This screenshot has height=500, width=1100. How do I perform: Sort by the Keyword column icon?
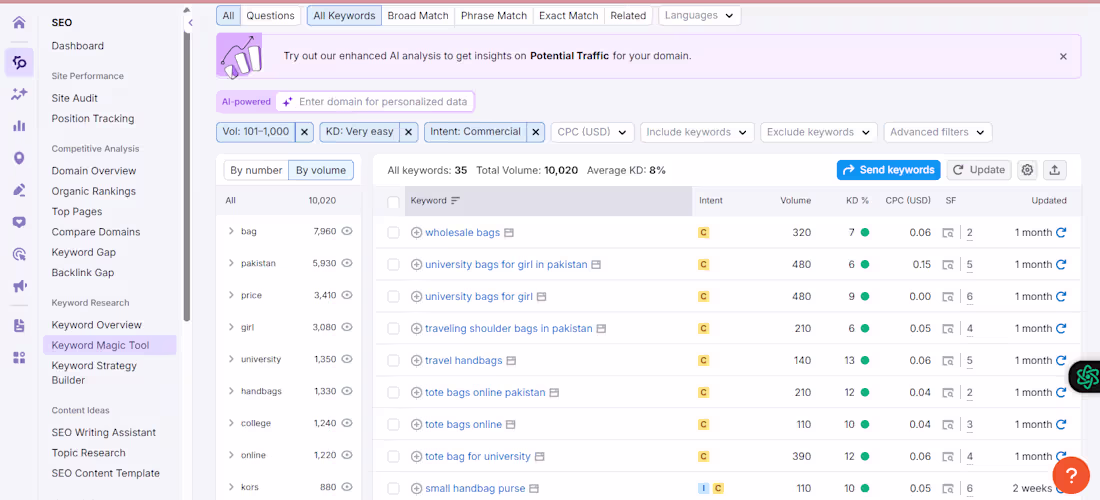tap(455, 201)
